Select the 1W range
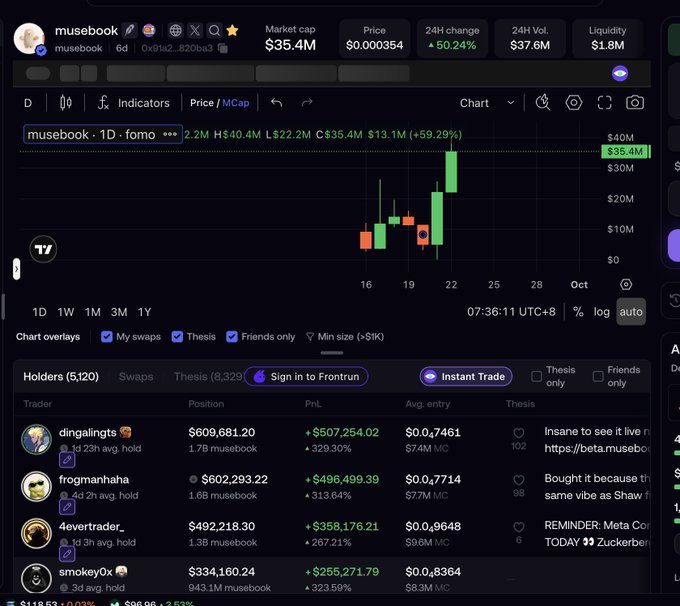Viewport: 680px width, 606px height. [x=65, y=312]
